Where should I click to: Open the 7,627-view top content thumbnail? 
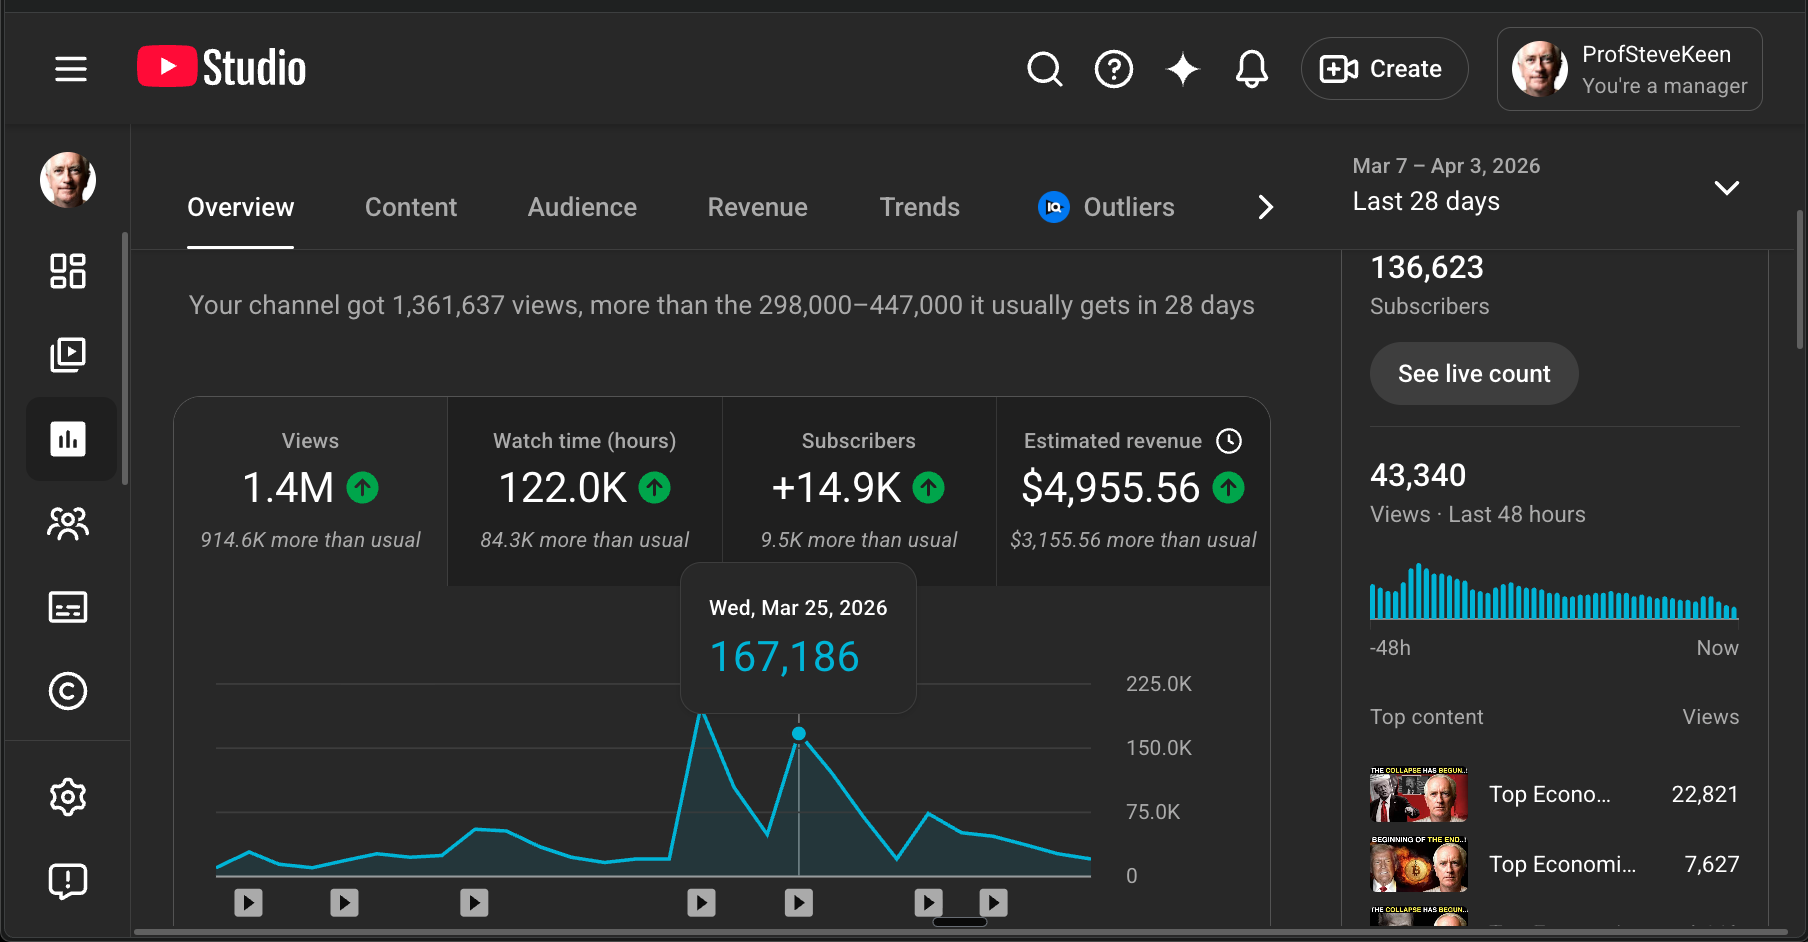tap(1419, 864)
